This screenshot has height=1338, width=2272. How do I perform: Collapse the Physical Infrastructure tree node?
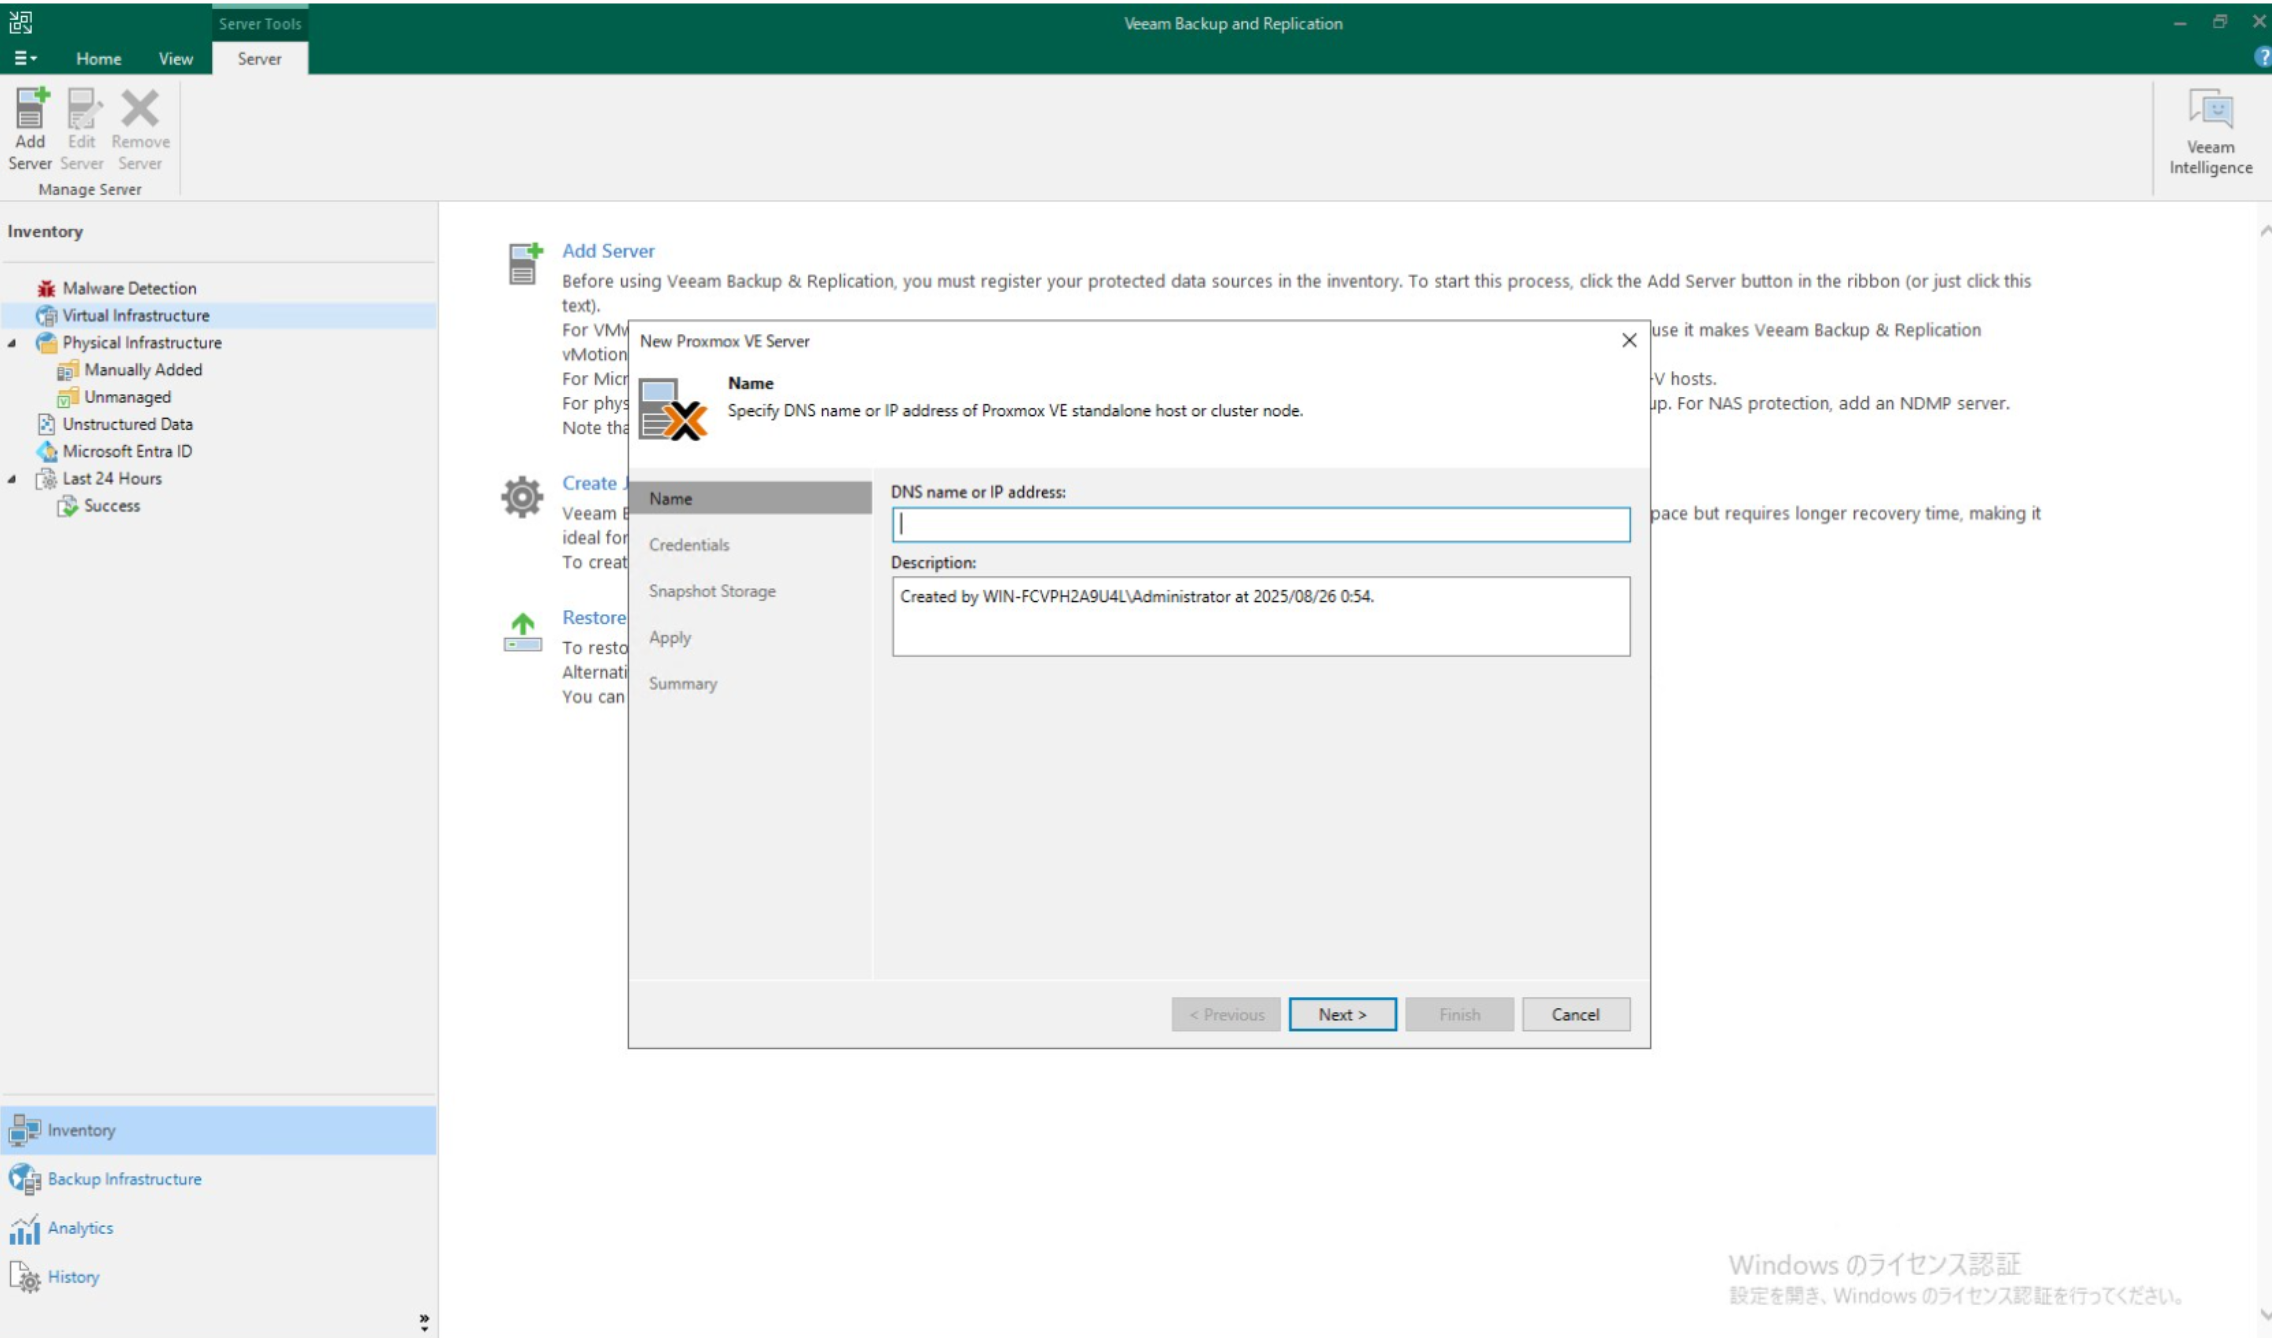(12, 343)
